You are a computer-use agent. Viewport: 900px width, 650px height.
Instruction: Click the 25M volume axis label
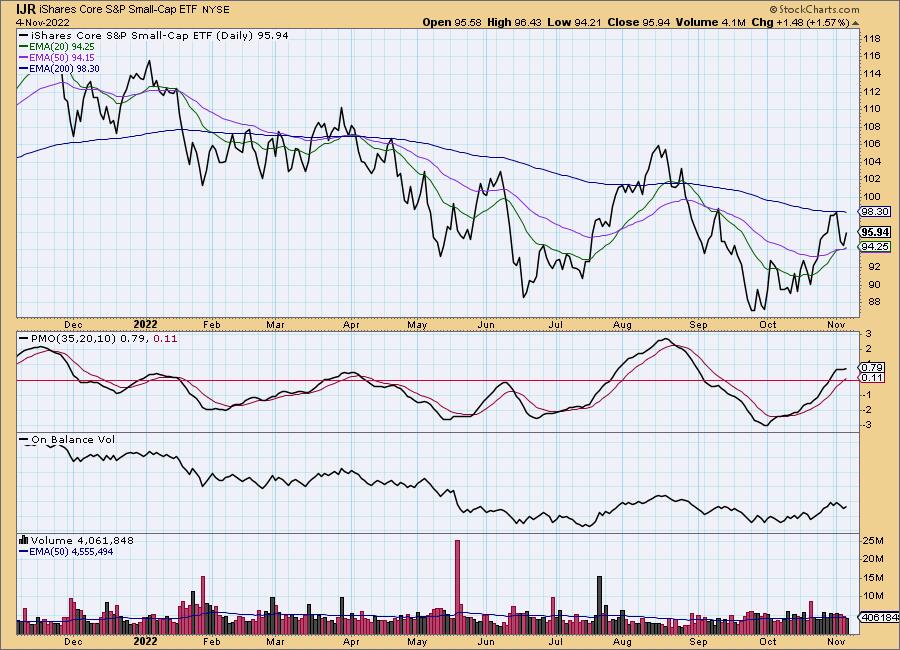click(873, 541)
